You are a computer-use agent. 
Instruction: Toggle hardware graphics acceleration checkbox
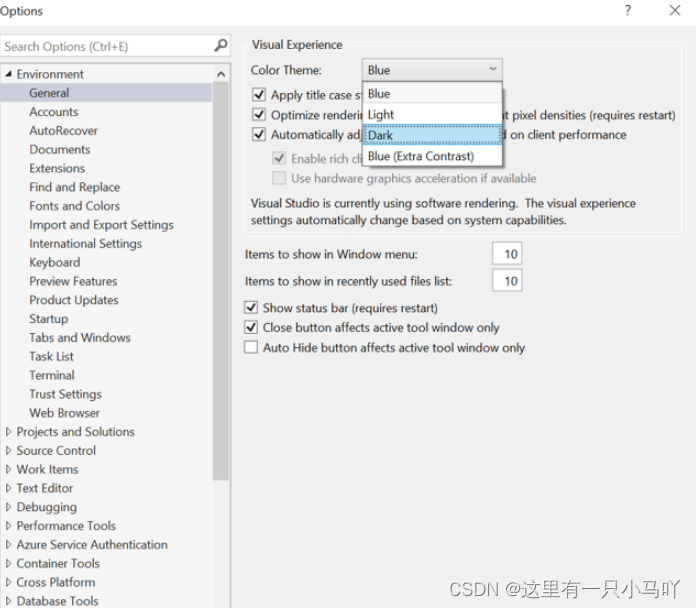pos(279,178)
